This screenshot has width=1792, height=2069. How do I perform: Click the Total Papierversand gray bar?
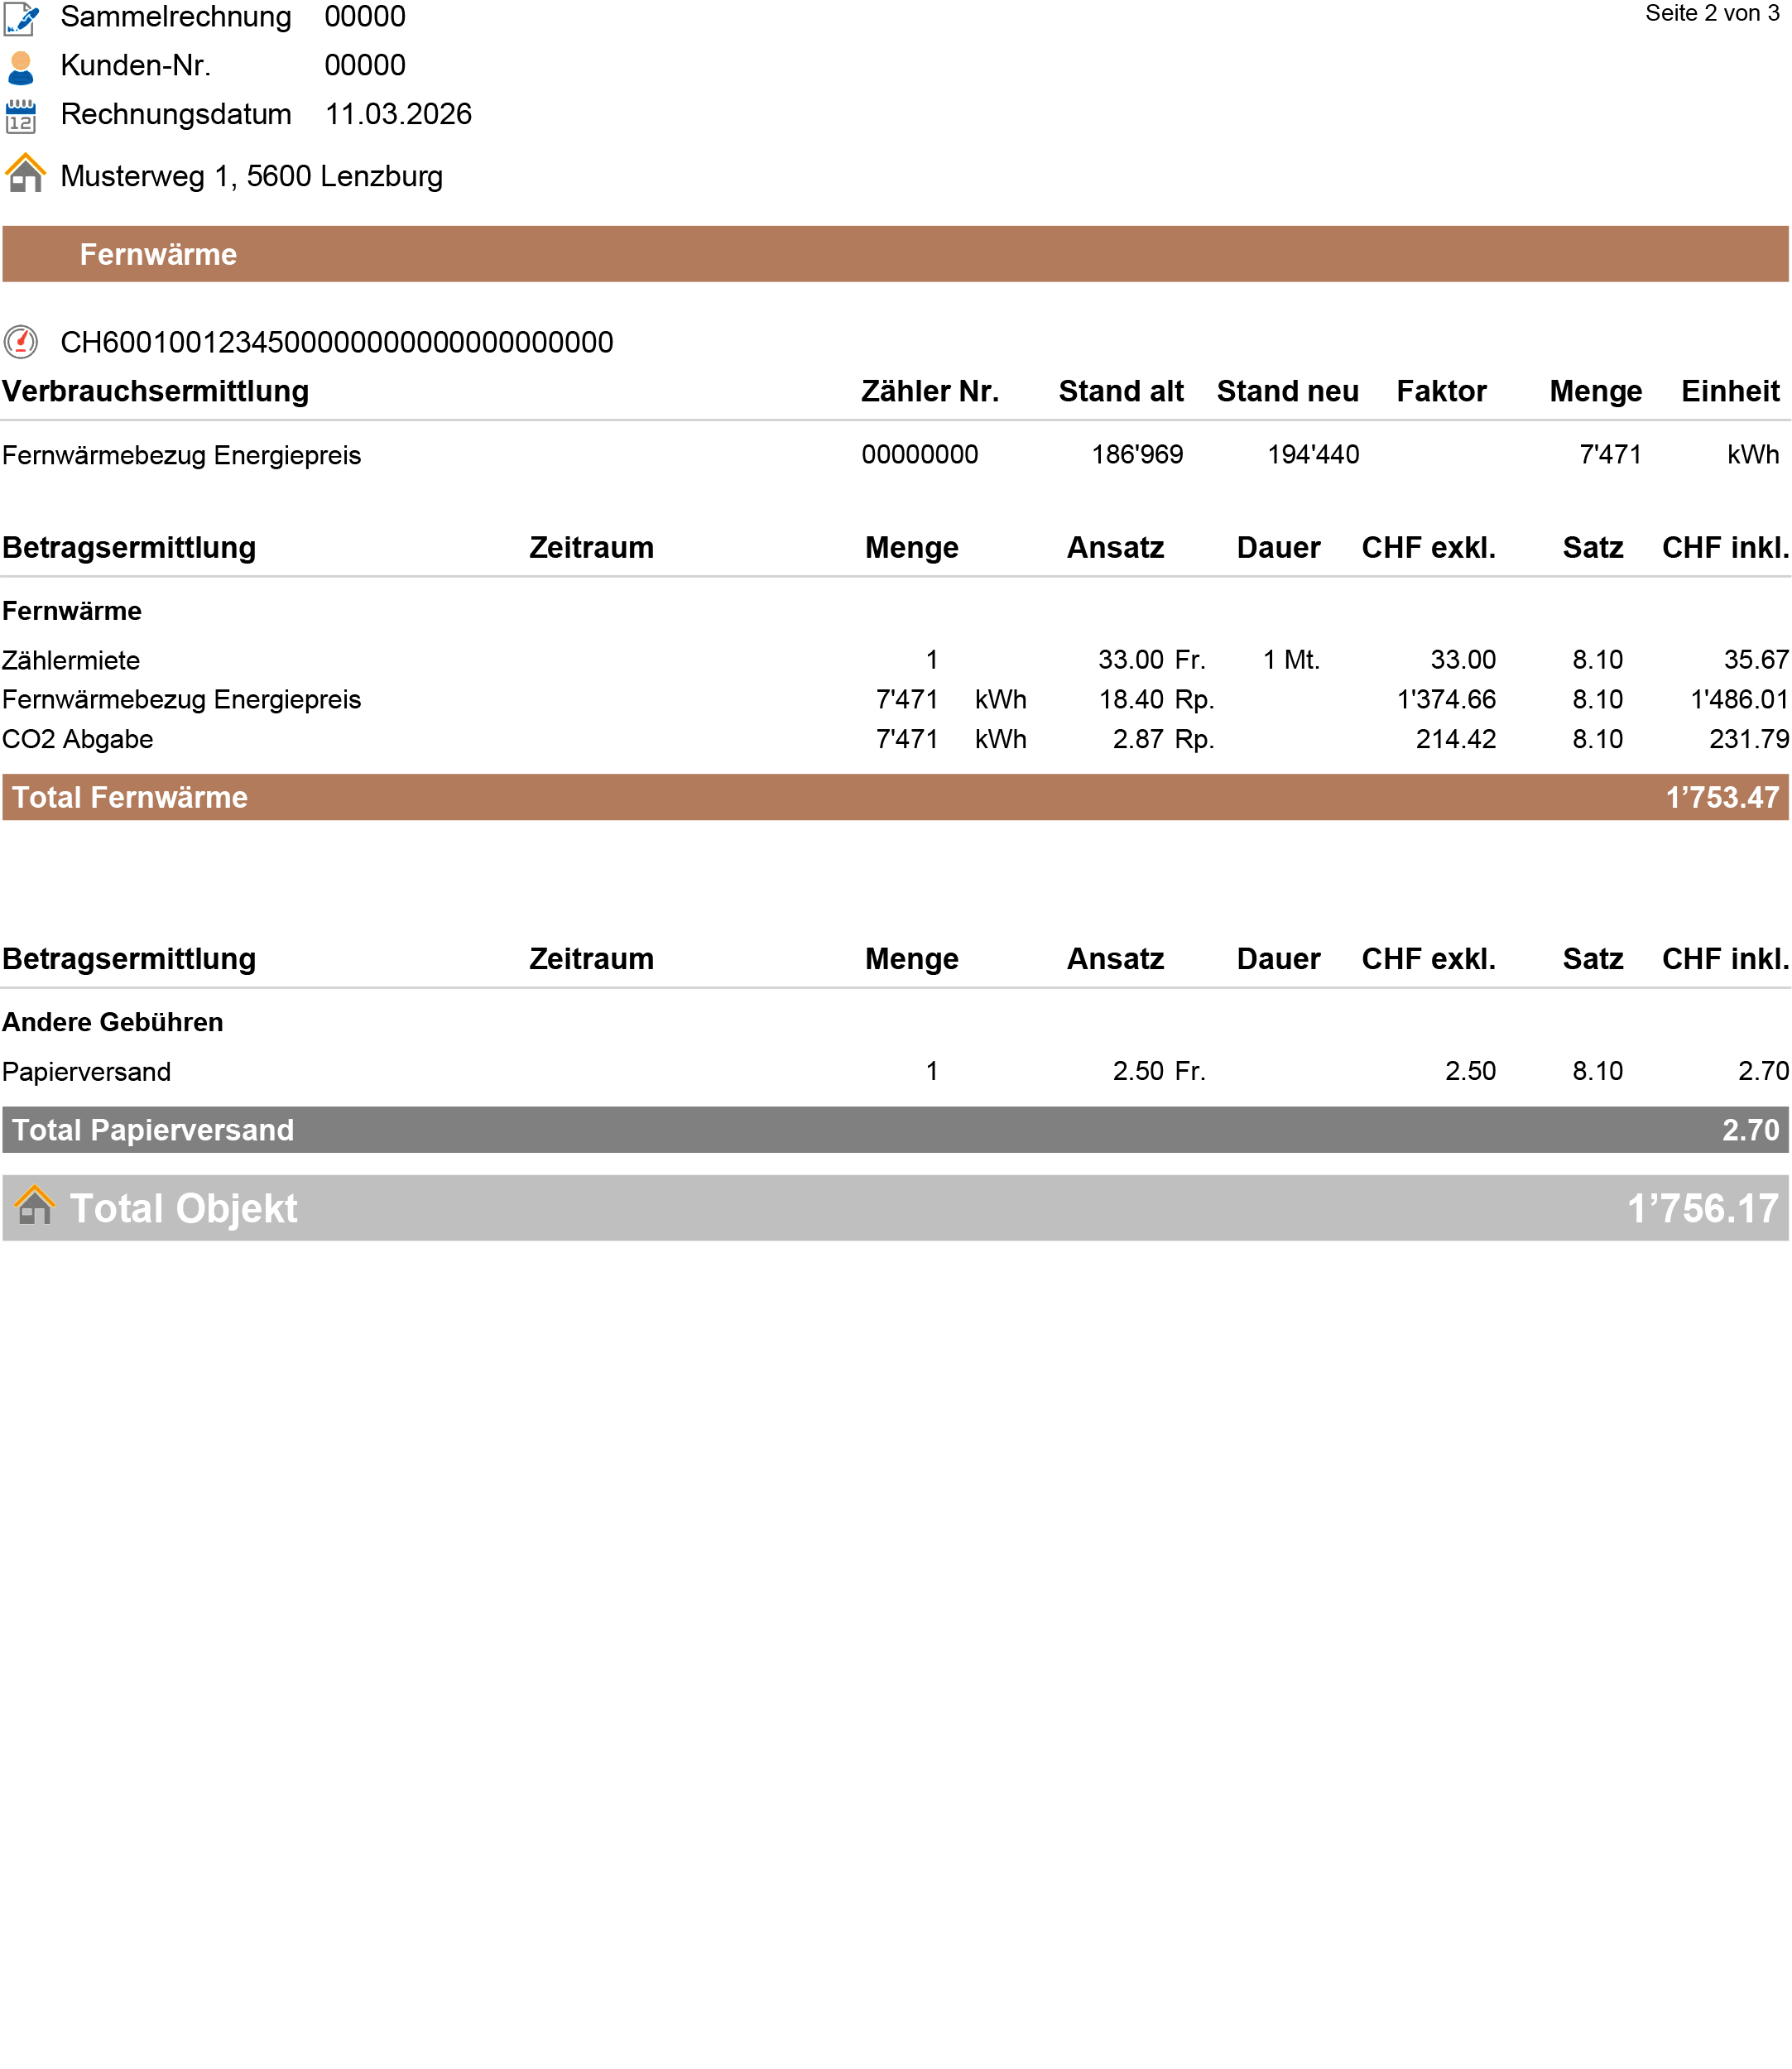895,1130
